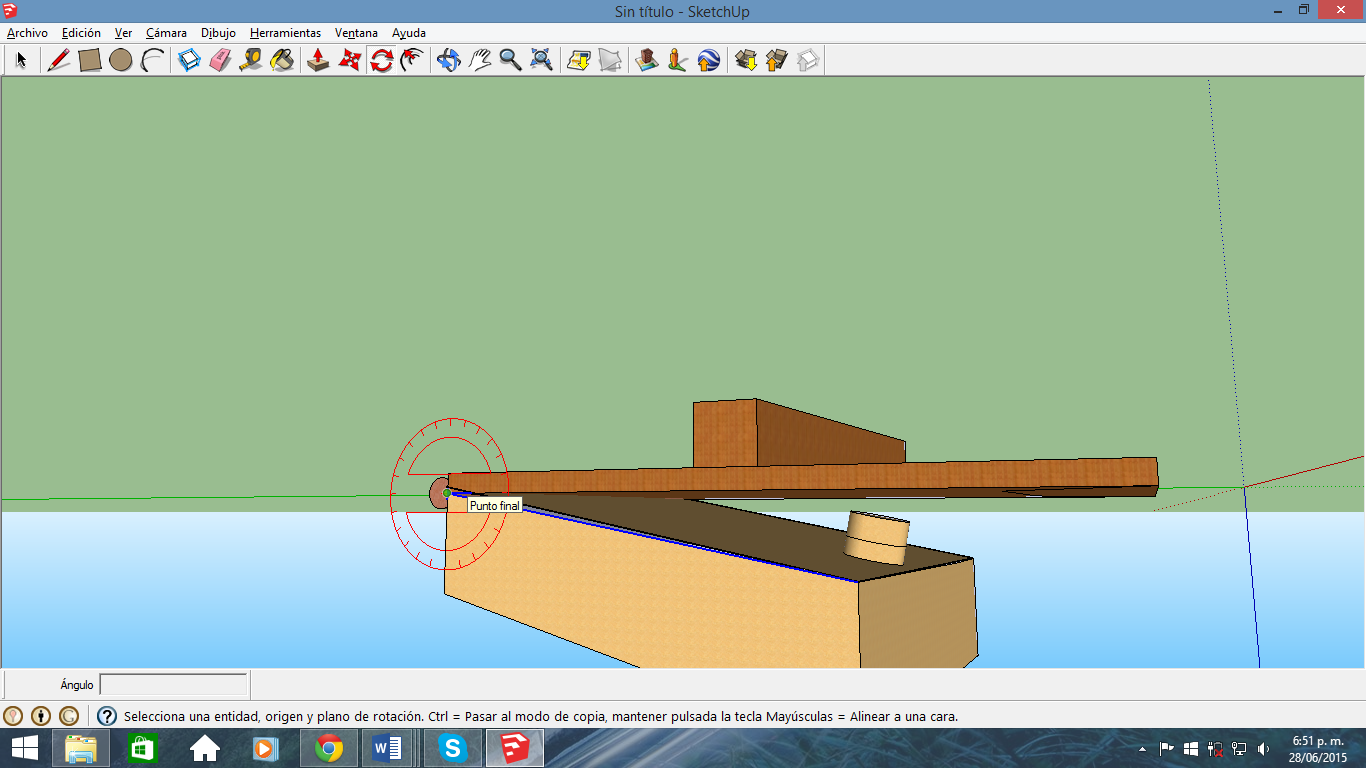Screen dimensions: 1366x768
Task: Click the Orbit camera tool
Action: (x=449, y=60)
